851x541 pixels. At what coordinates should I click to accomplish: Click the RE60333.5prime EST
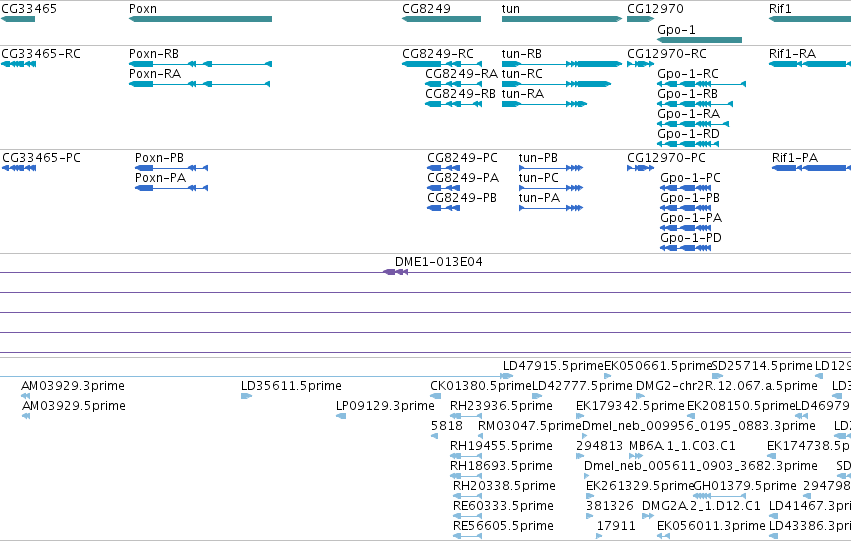(468, 516)
